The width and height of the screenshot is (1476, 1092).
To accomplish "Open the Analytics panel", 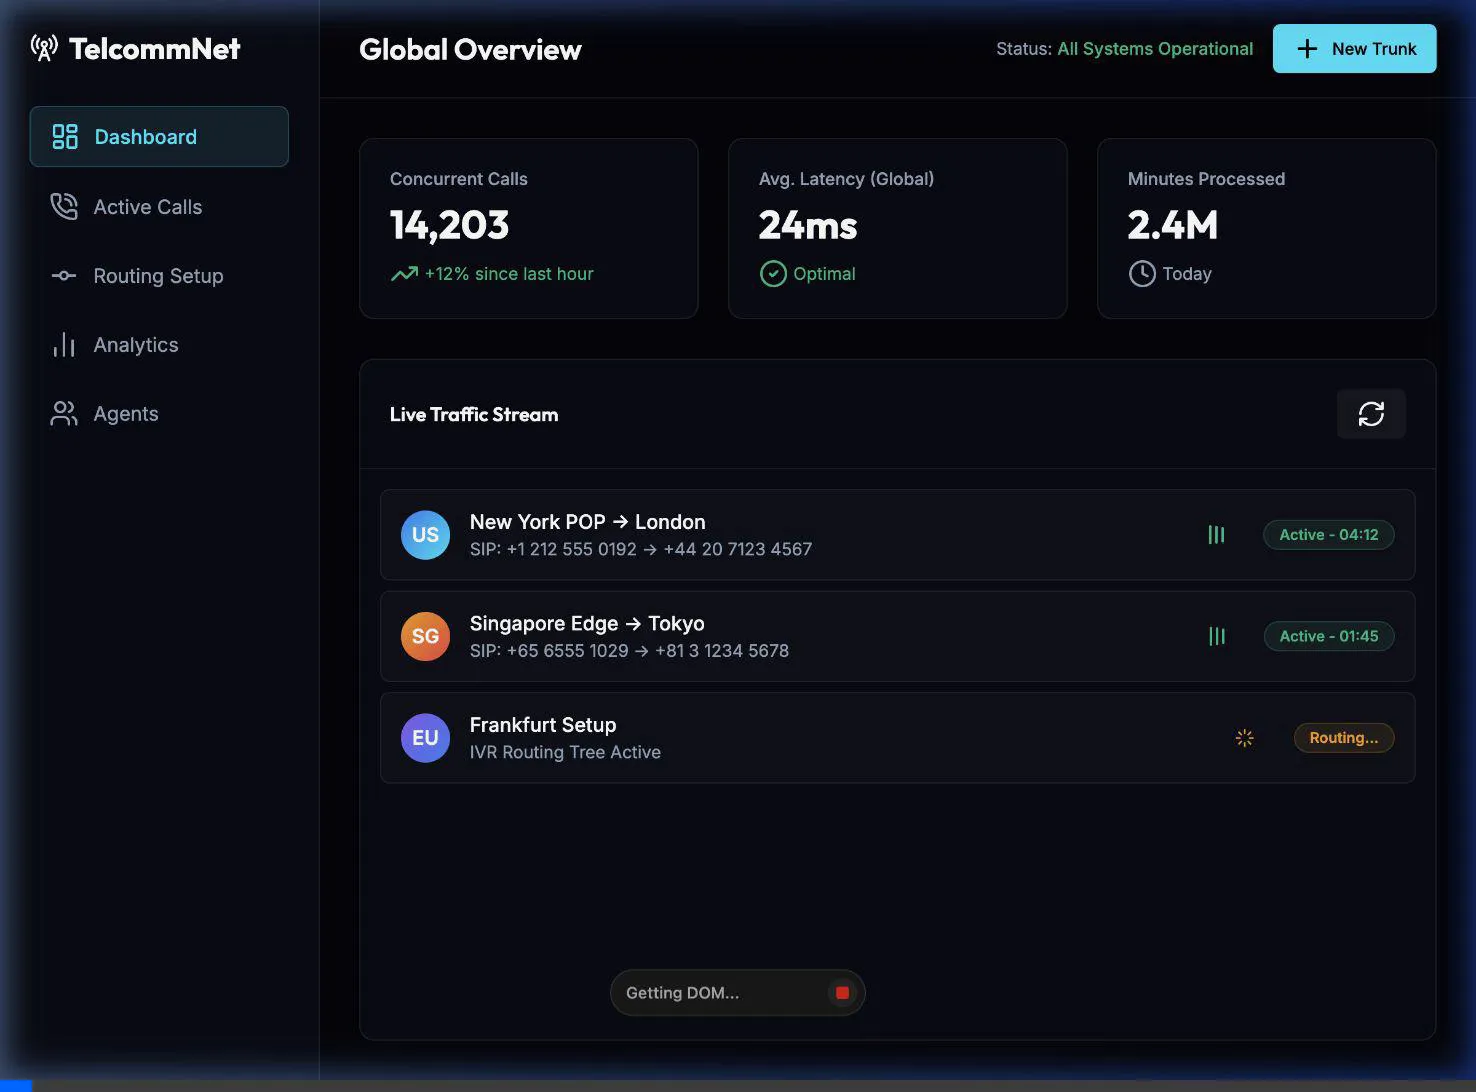I will [x=135, y=345].
